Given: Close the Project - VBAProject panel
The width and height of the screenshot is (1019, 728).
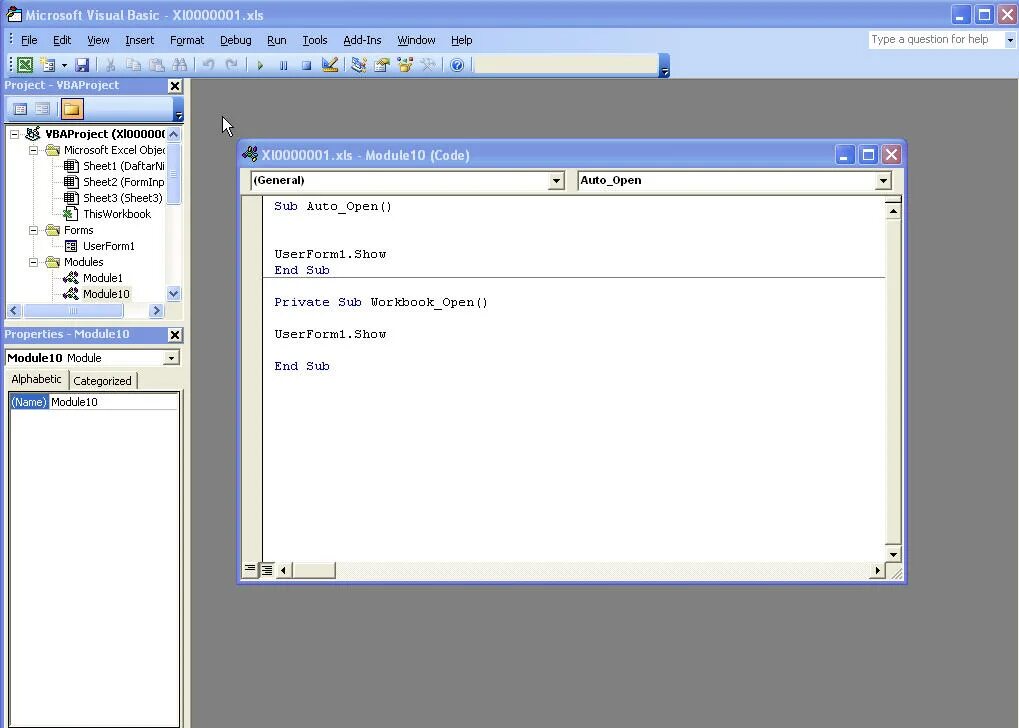Looking at the screenshot, I should tap(175, 86).
